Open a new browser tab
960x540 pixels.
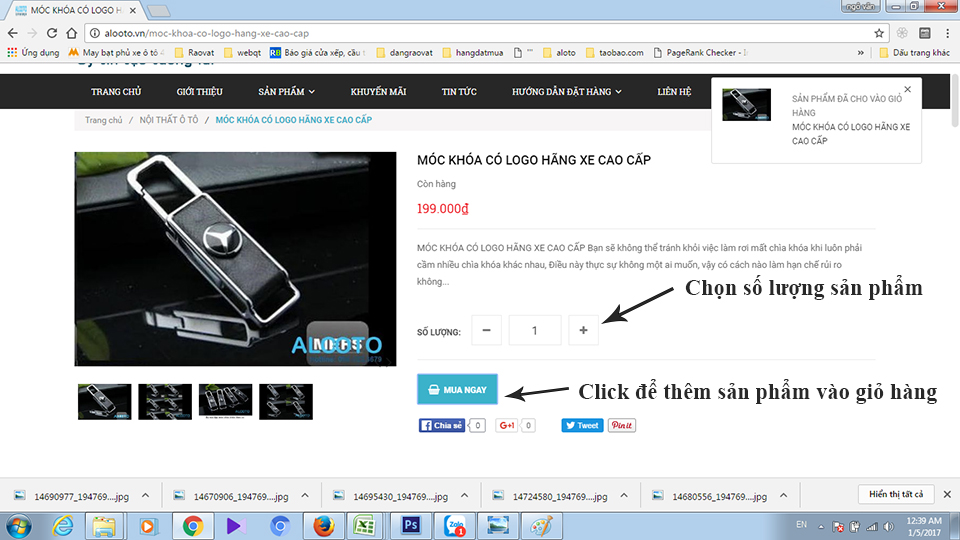point(159,11)
